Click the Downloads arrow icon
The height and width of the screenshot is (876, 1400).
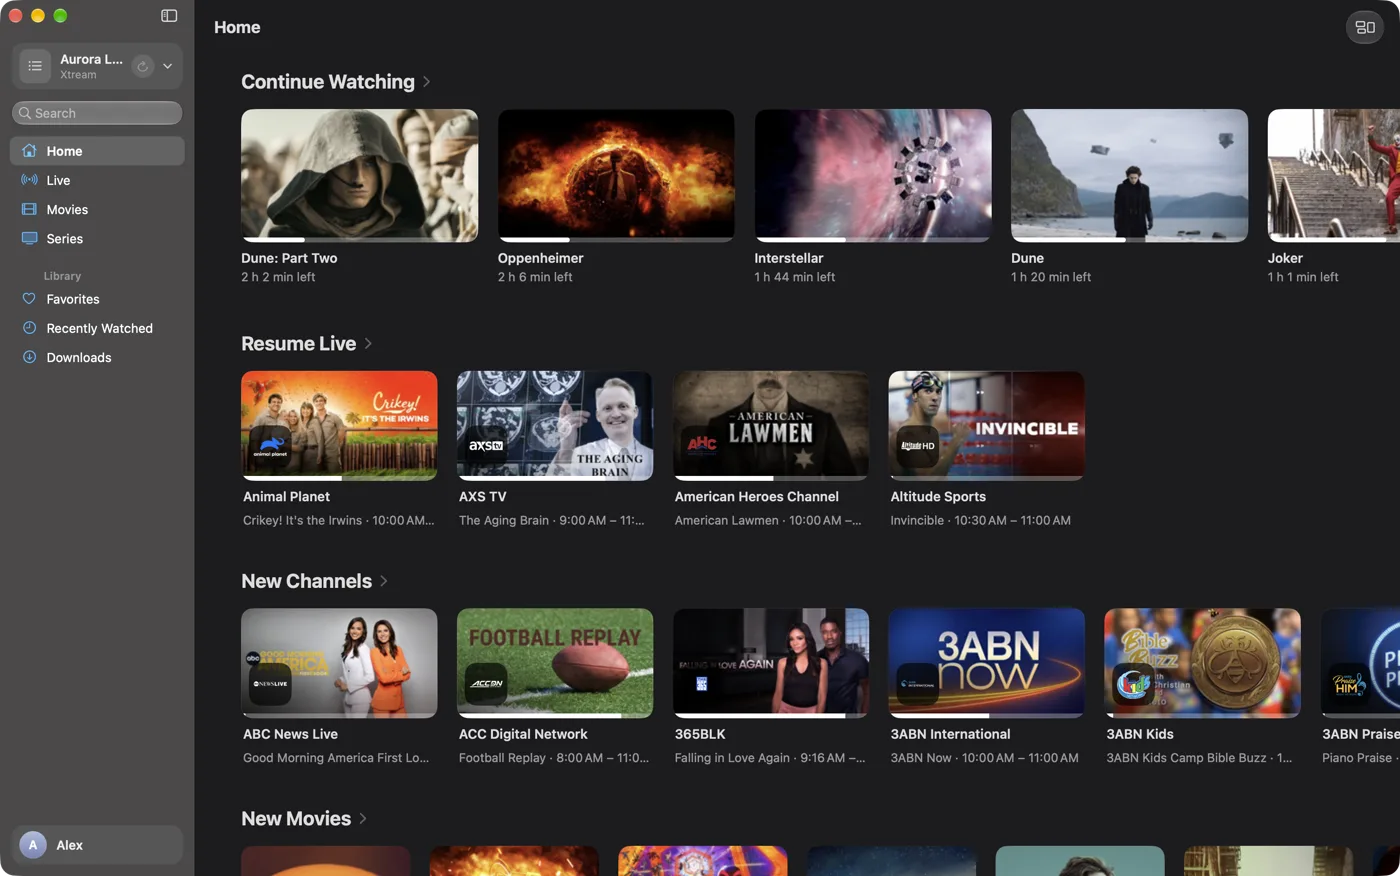pyautogui.click(x=29, y=357)
